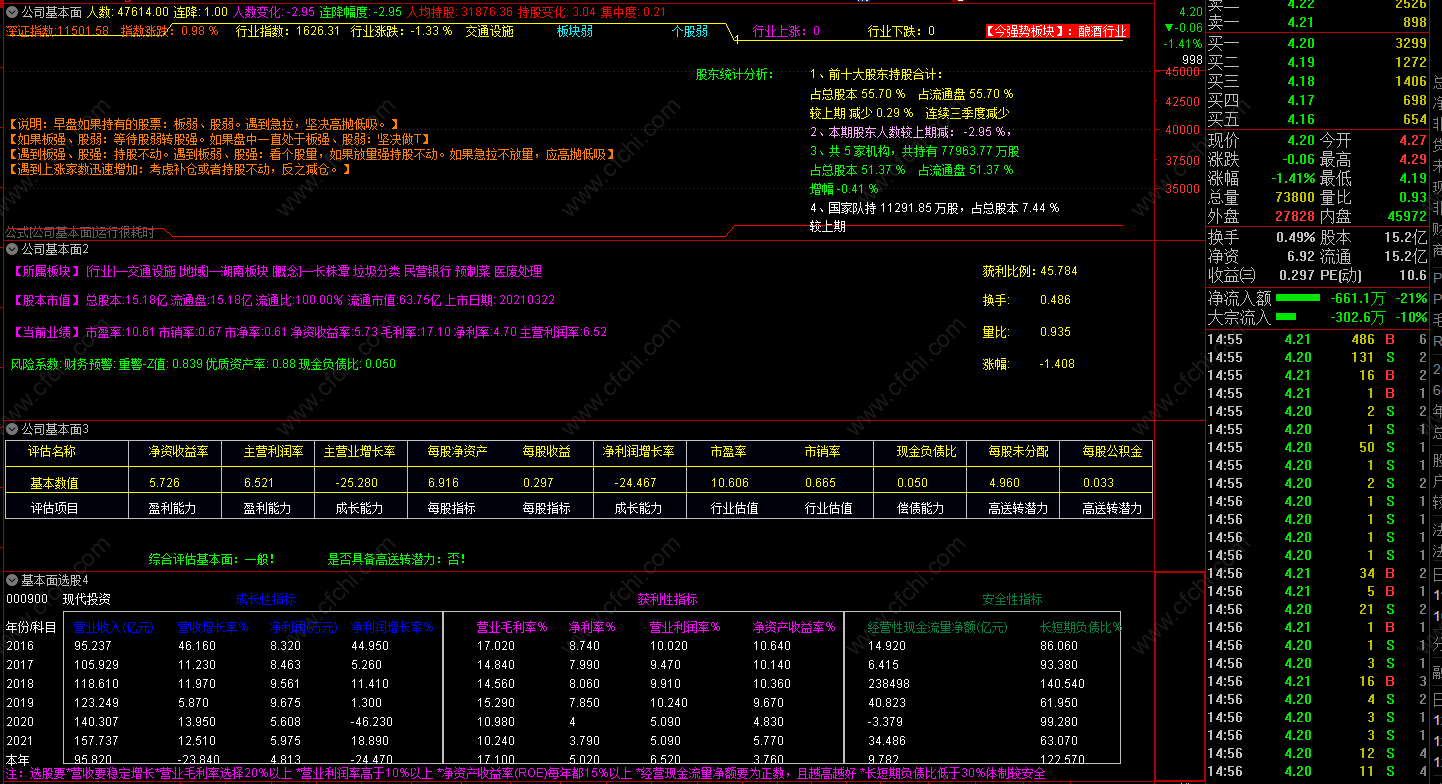This screenshot has width=1442, height=784.
Task: Click the 净流入额 green flow bar
Action: coord(1297,298)
